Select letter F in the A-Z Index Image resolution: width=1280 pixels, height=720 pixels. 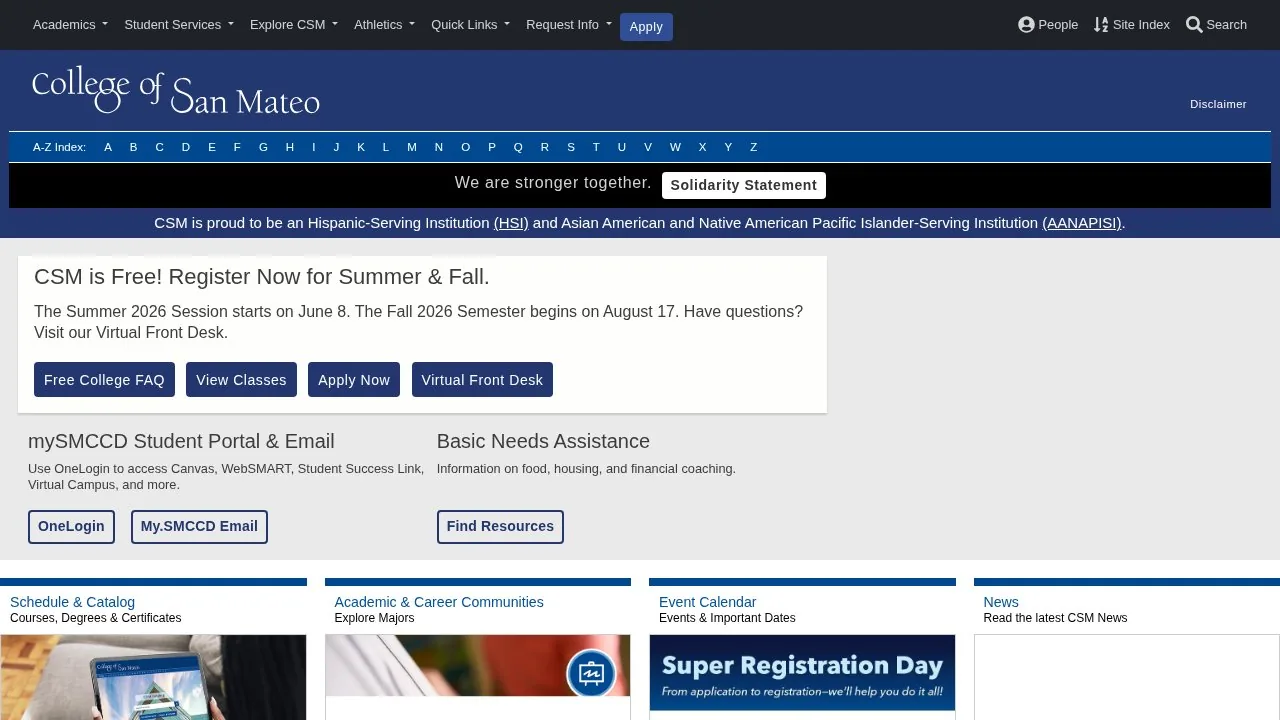(237, 147)
